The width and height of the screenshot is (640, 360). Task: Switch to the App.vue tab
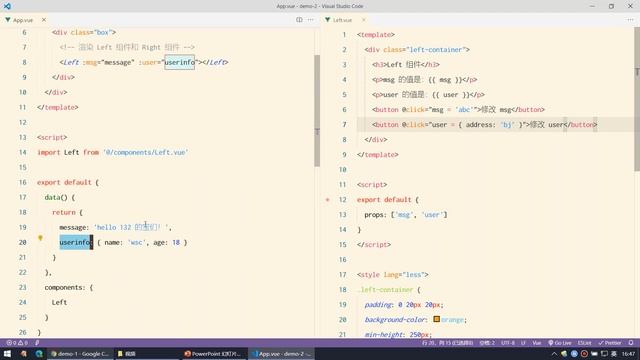point(23,20)
